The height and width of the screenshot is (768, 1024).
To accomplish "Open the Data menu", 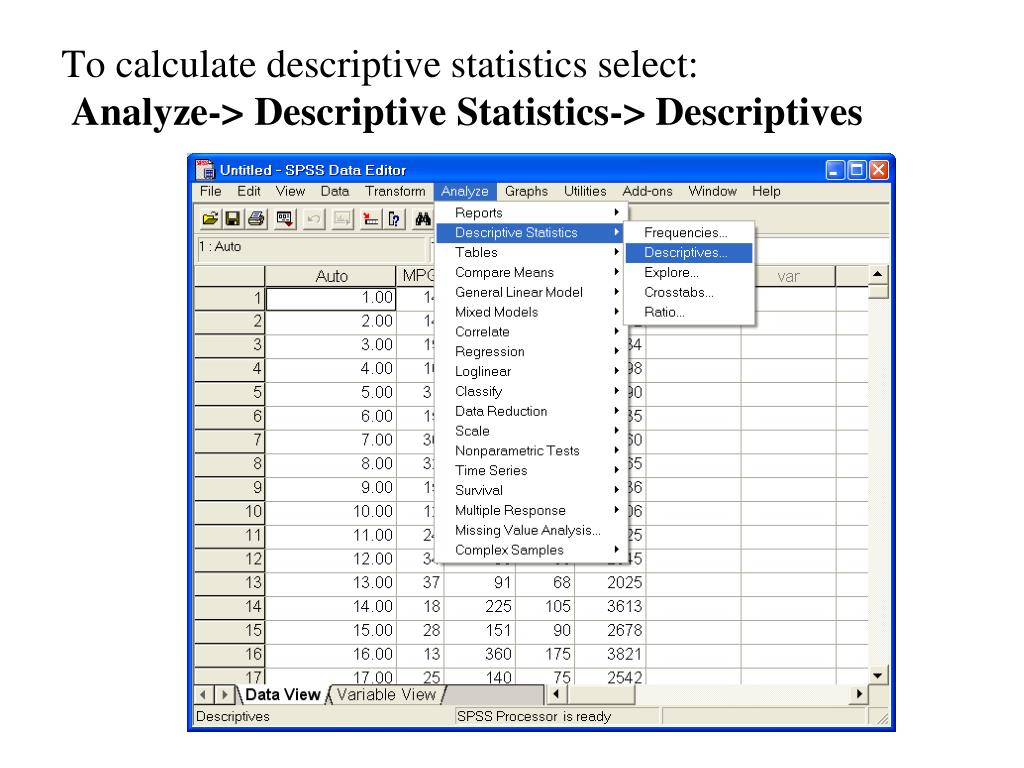I will (x=334, y=191).
